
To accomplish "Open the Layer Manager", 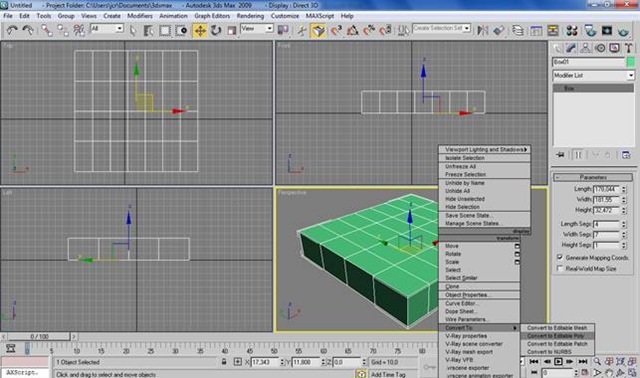I will [518, 31].
